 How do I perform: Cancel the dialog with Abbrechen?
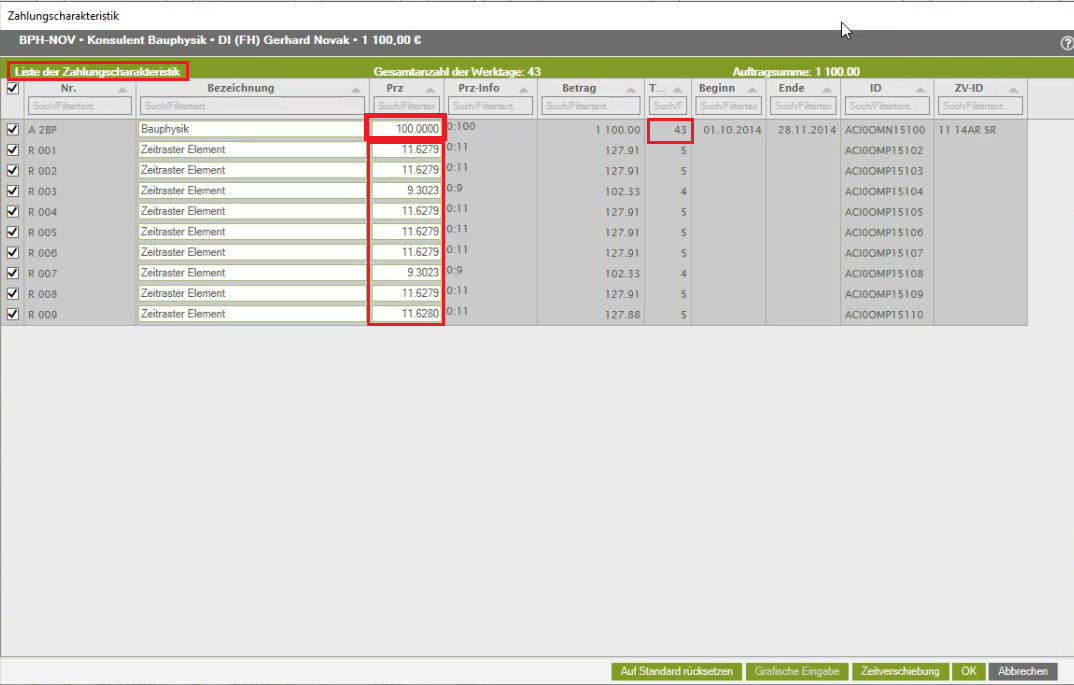pos(1023,671)
